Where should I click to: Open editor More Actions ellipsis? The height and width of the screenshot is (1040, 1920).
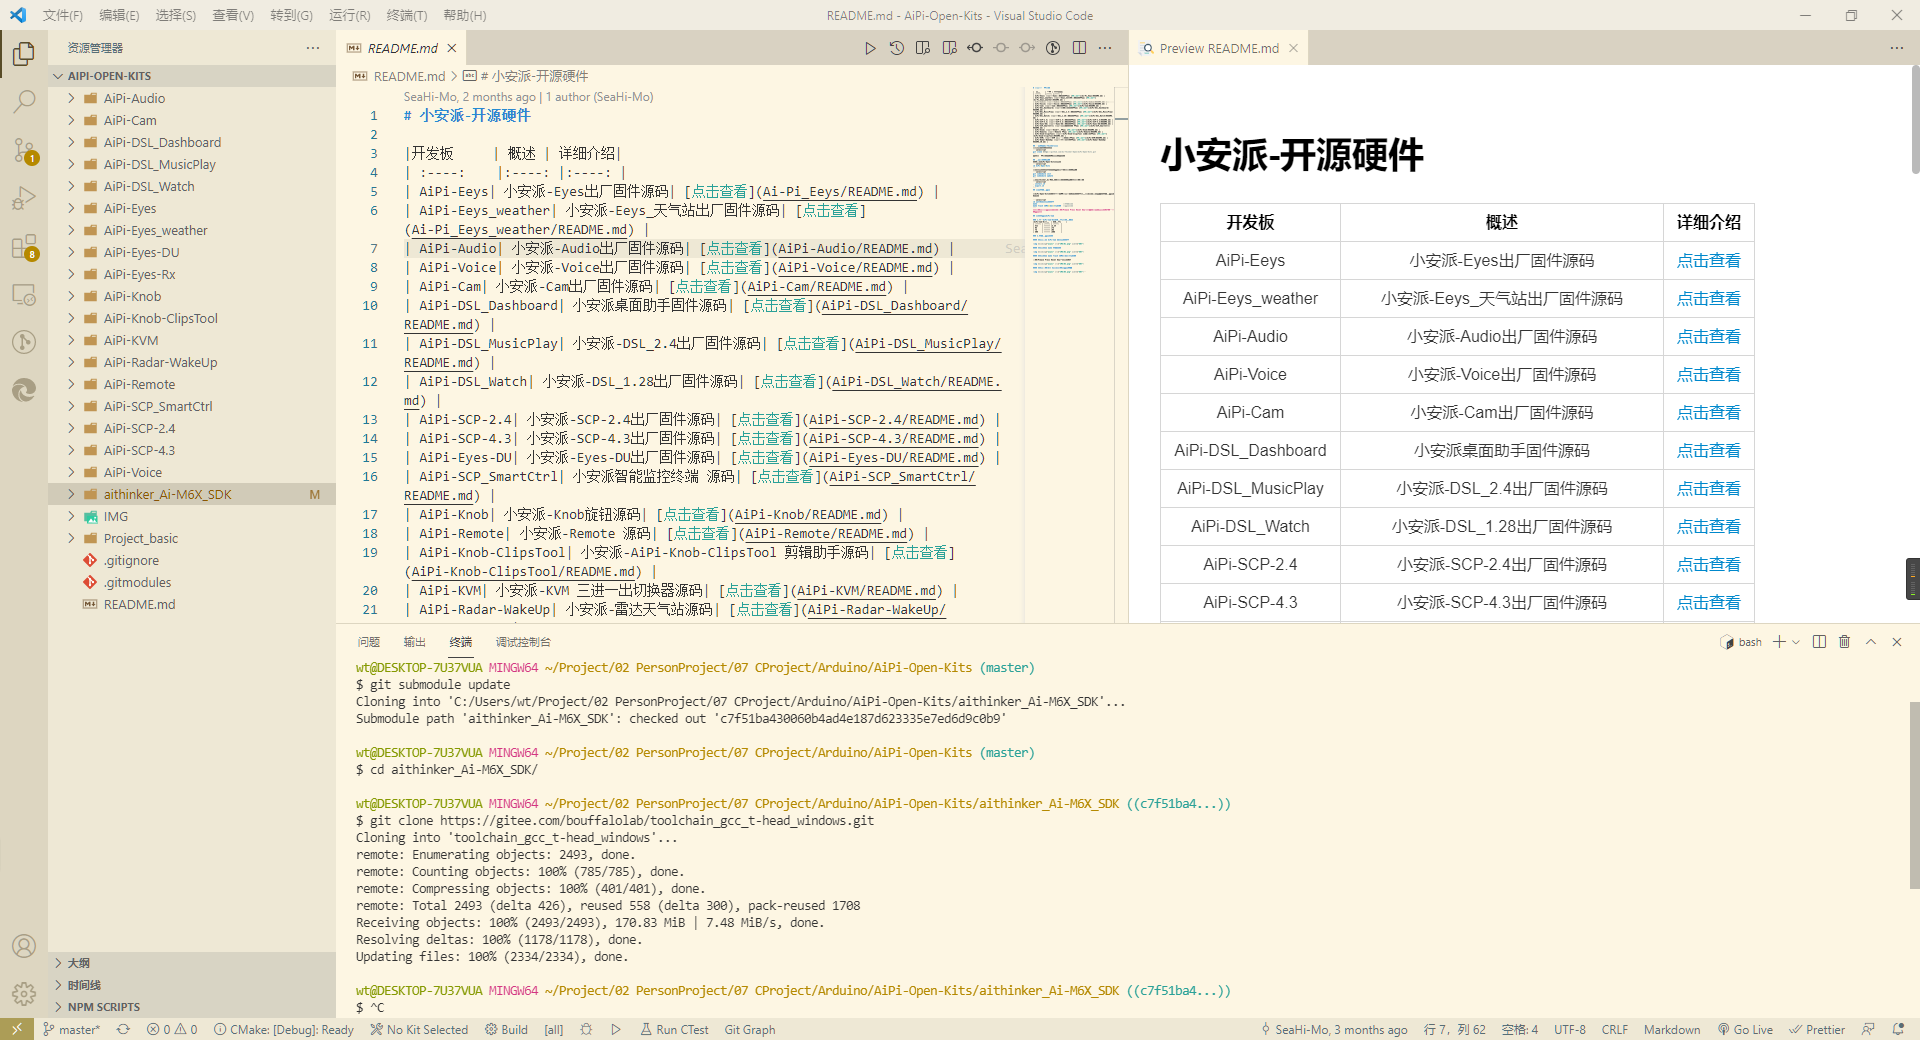[x=1105, y=48]
